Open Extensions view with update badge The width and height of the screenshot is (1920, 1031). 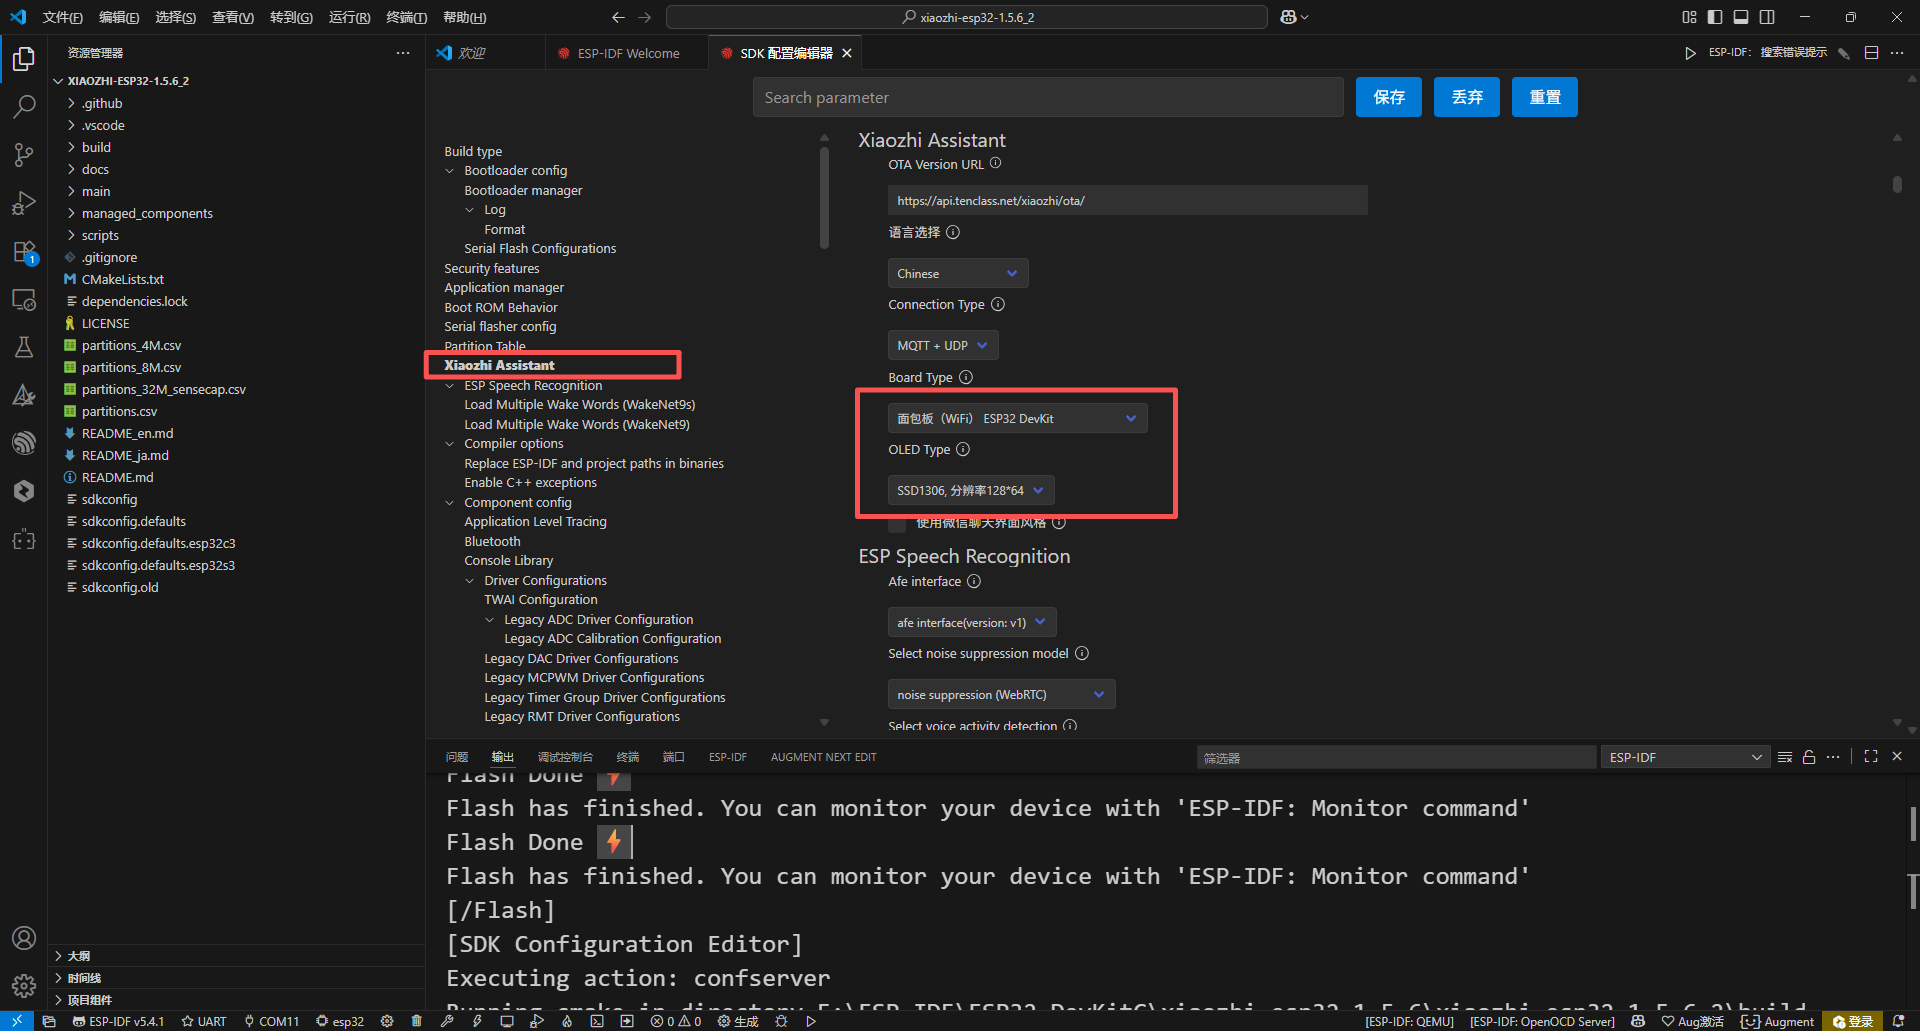[24, 251]
